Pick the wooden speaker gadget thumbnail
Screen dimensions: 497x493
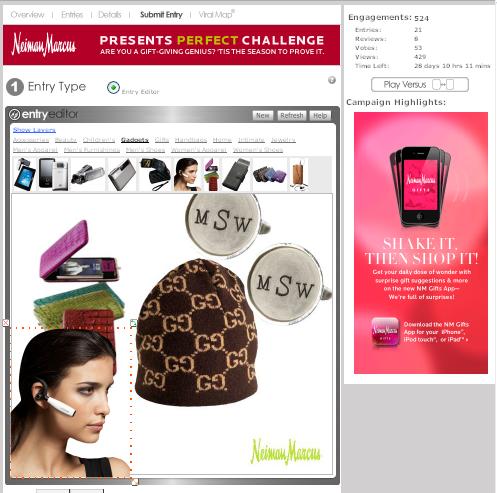click(299, 175)
